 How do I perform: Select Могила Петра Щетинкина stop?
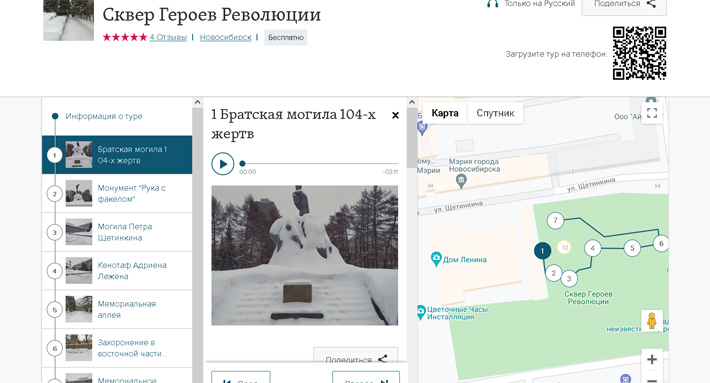point(117,232)
